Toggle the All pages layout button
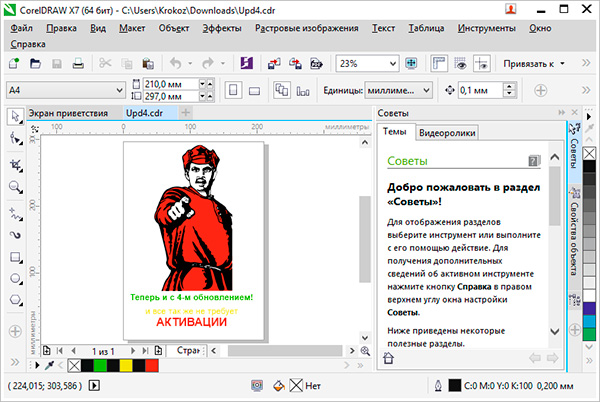 (x=282, y=91)
